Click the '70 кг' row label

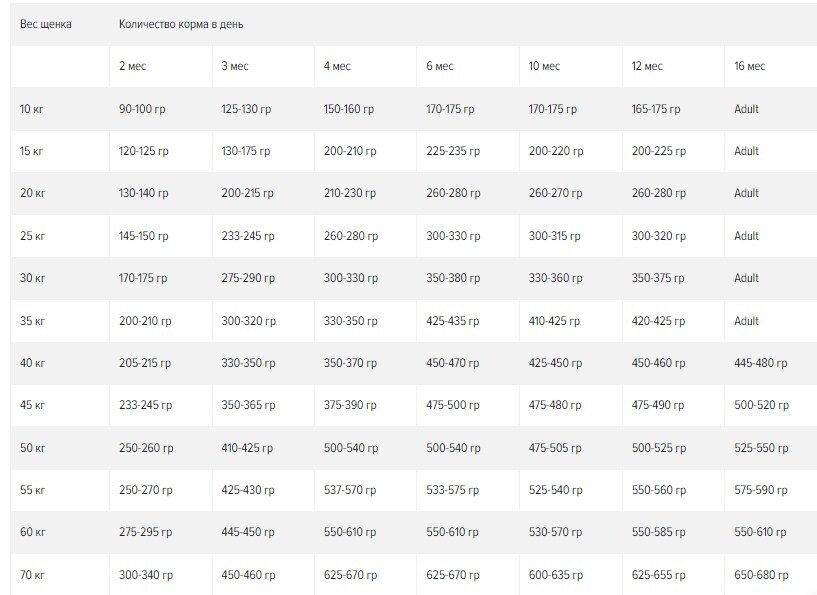(x=32, y=575)
